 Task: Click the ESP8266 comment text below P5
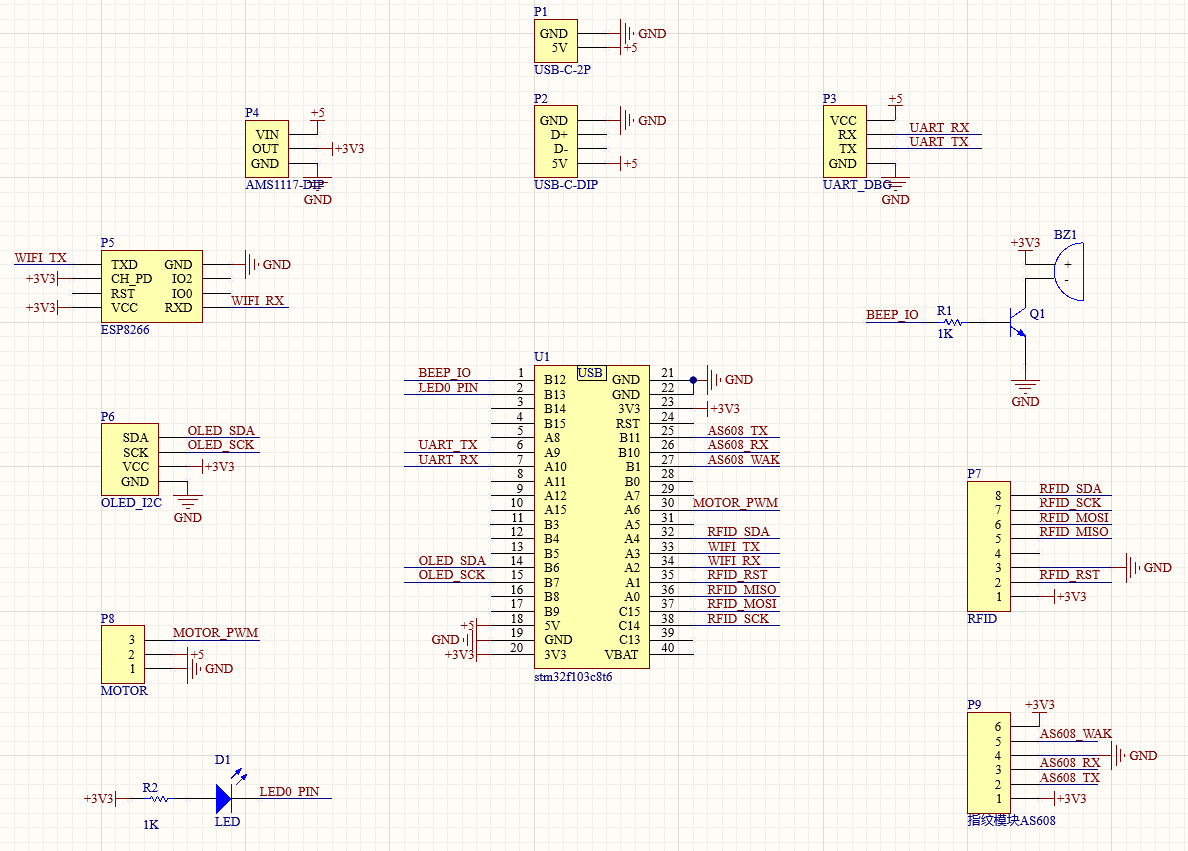coord(125,330)
